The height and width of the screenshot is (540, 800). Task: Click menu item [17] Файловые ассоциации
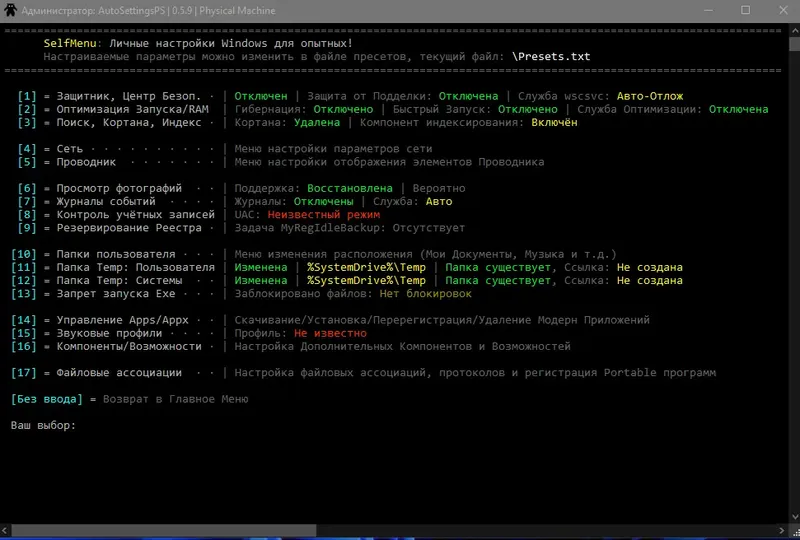(x=96, y=373)
